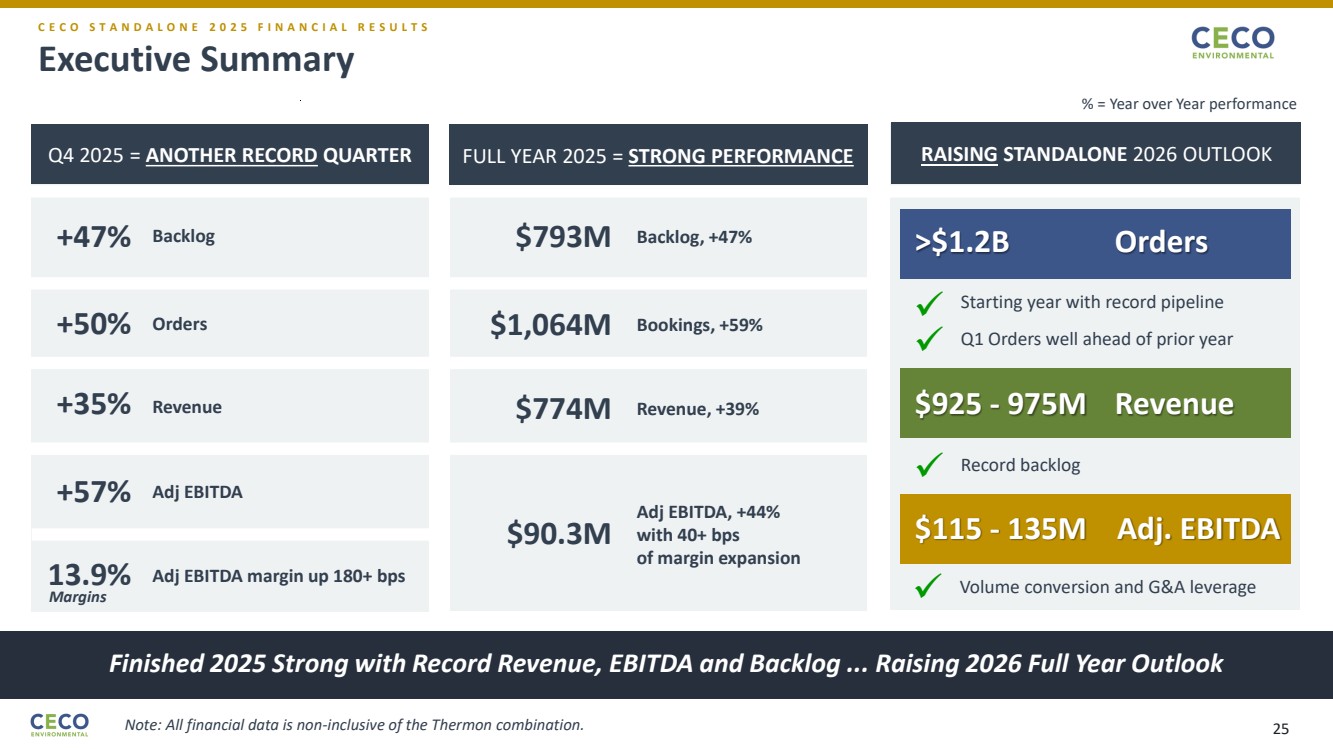Click the CECO Environmental logo top right
Screen dimensions: 1333x749
pos(1232,42)
